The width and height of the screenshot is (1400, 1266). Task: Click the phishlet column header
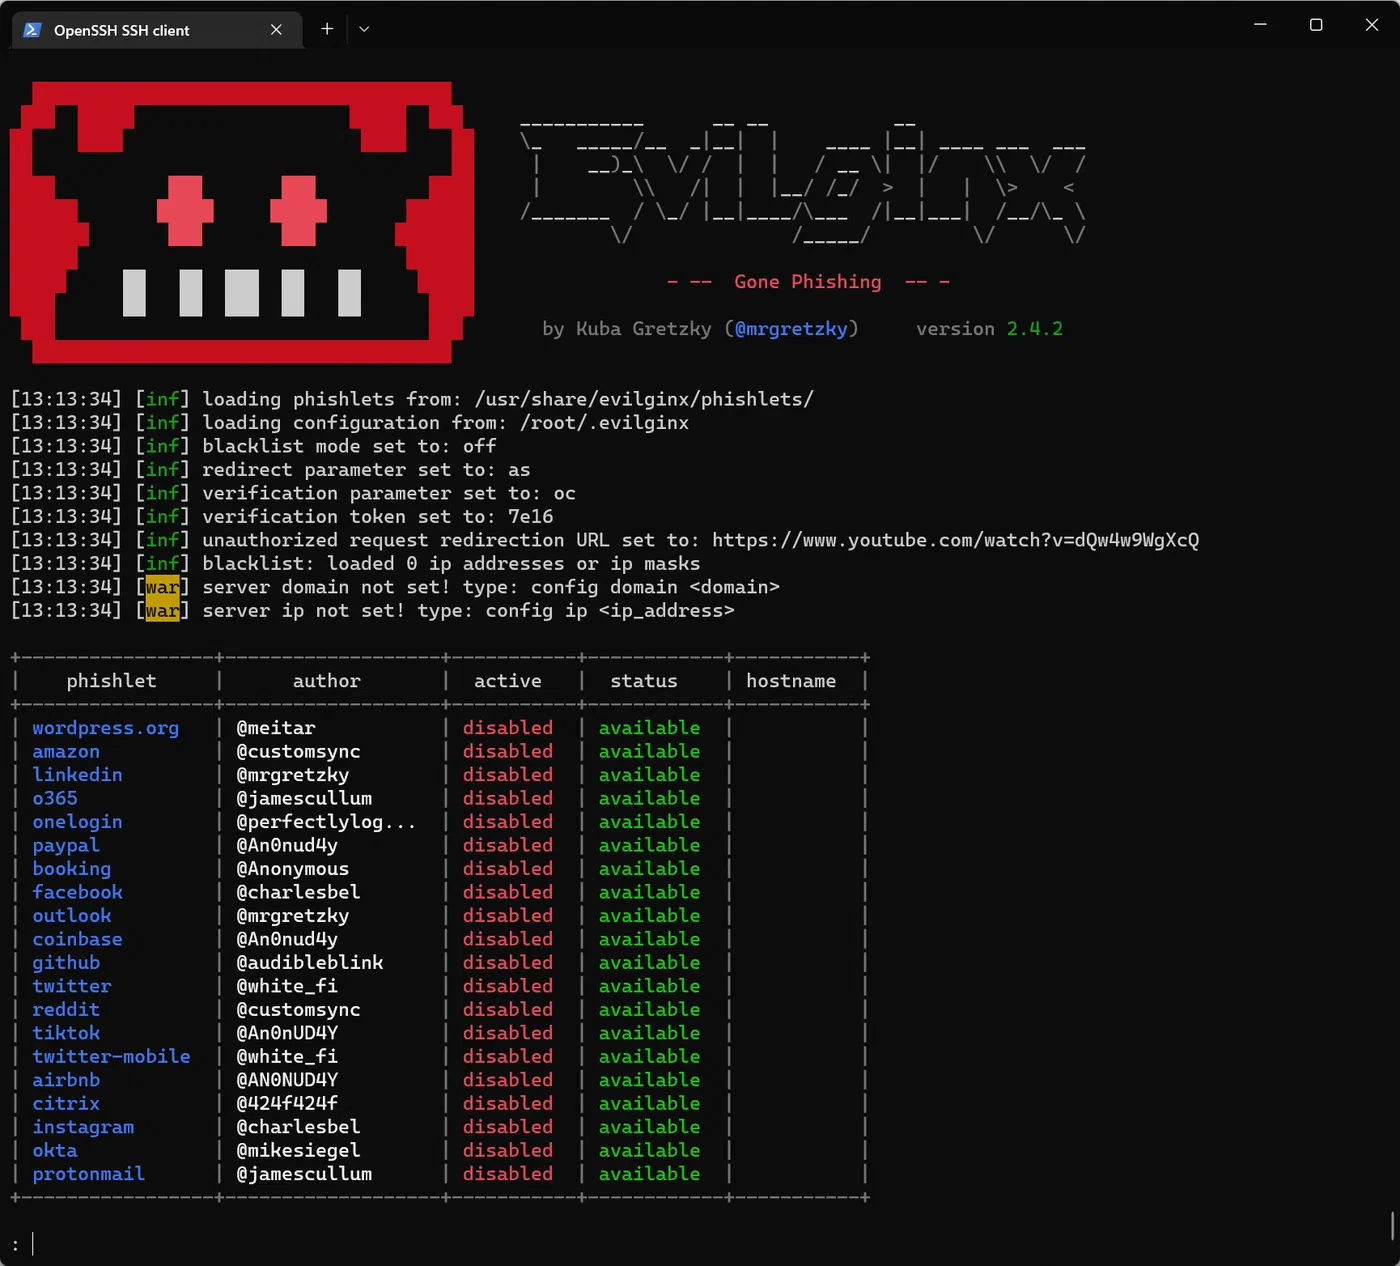tap(112, 681)
